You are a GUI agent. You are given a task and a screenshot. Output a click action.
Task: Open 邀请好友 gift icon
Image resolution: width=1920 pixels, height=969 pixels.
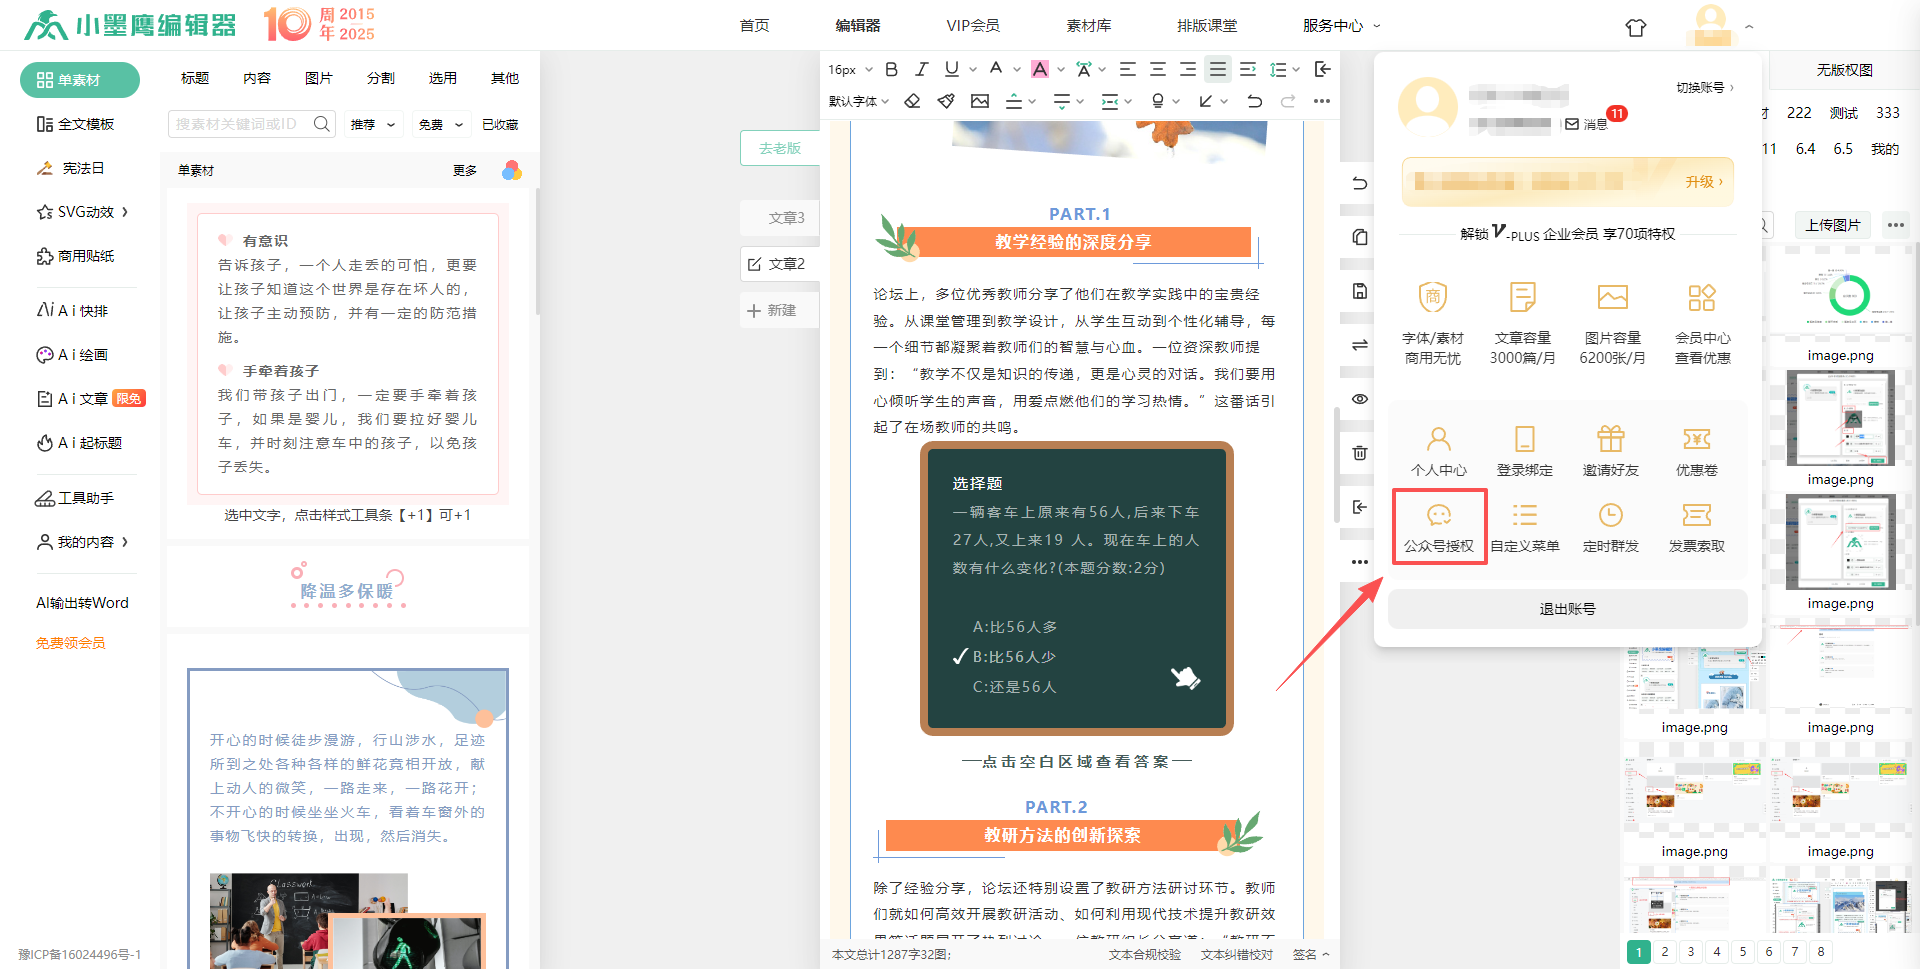pos(1610,440)
